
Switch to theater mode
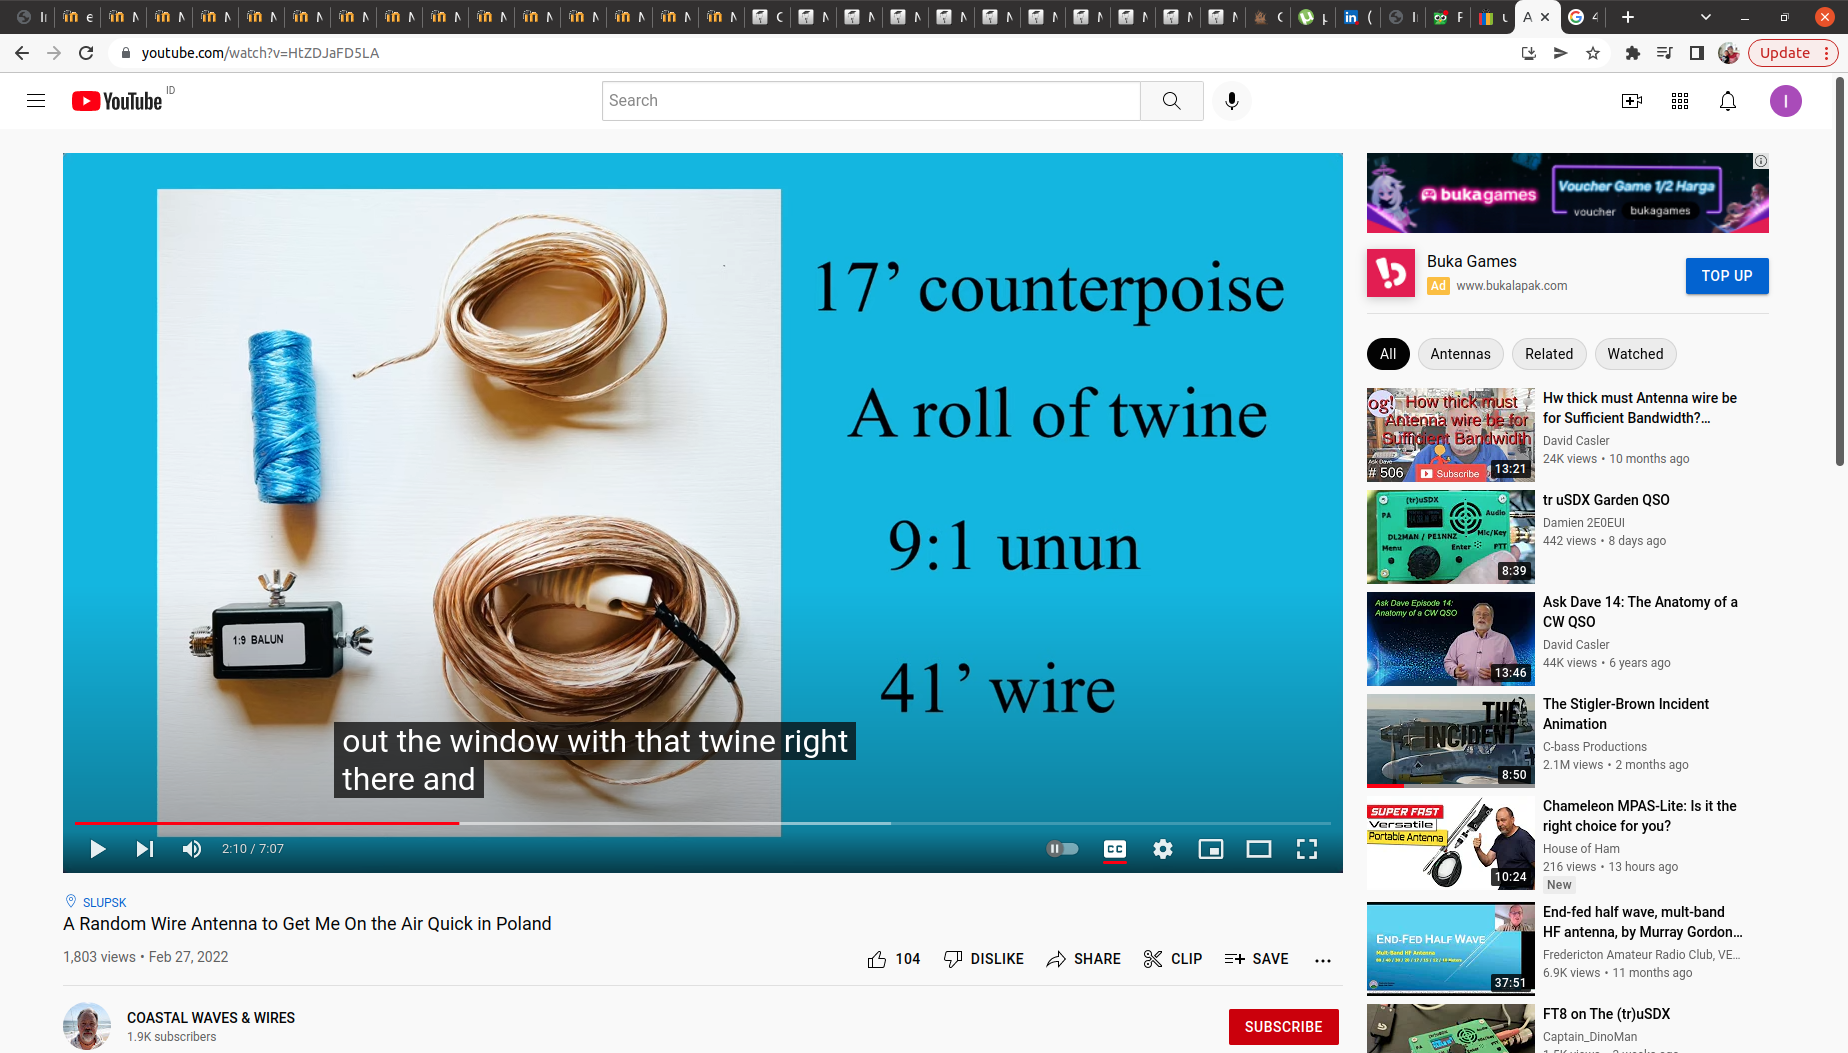(x=1258, y=849)
